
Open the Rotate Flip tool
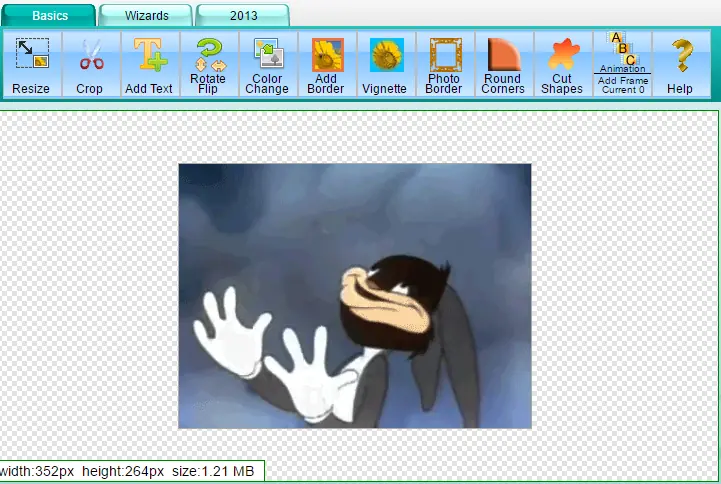pos(208,64)
